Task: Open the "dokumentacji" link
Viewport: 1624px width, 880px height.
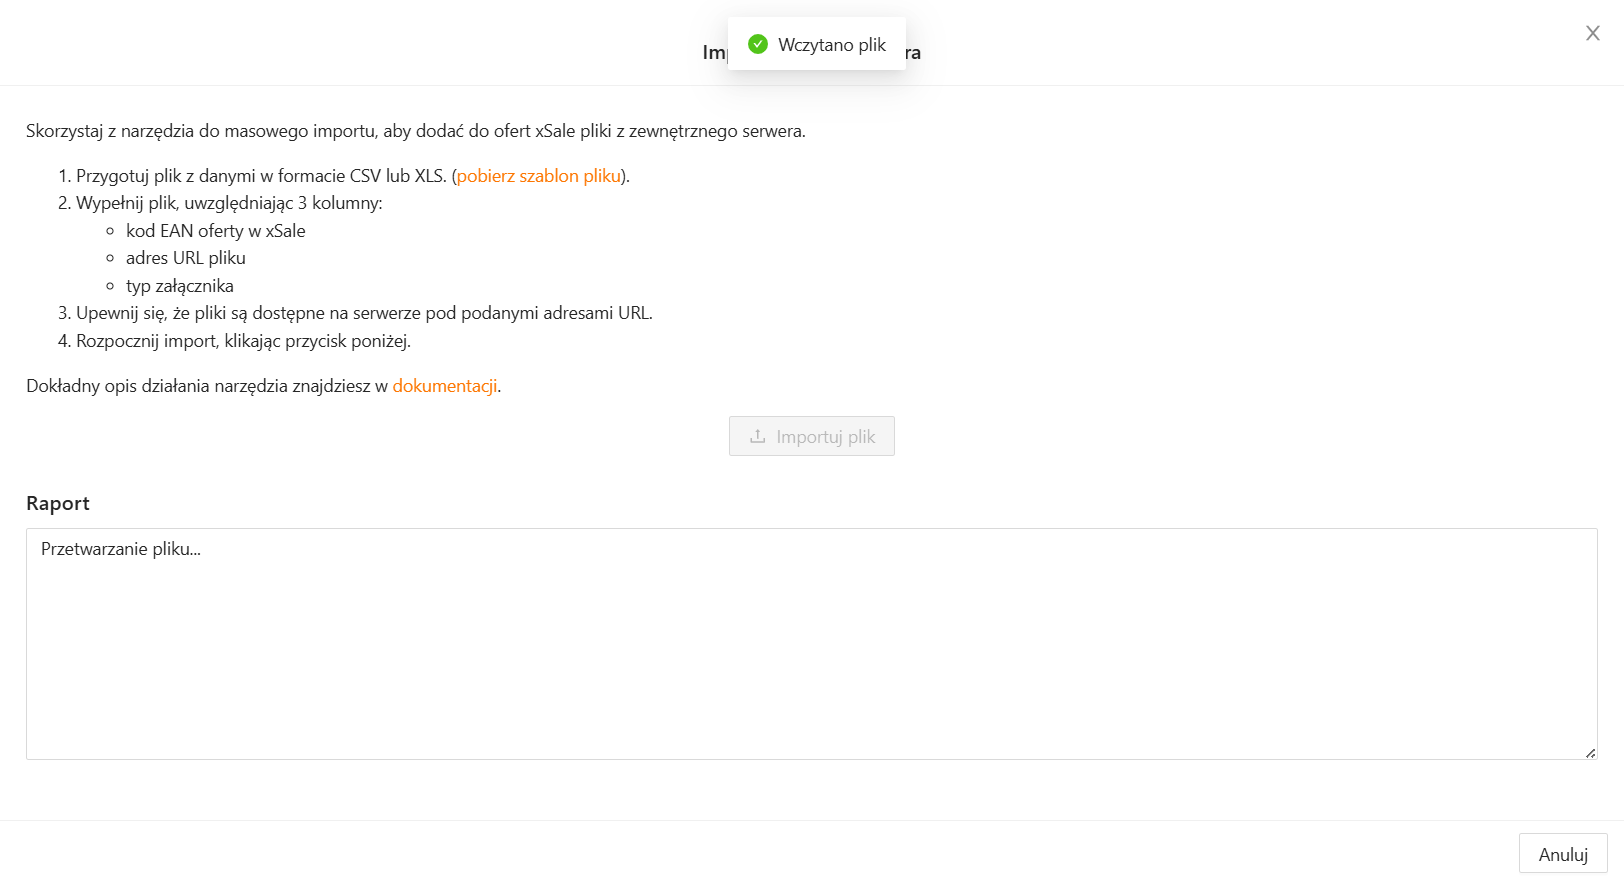Action: click(x=444, y=386)
